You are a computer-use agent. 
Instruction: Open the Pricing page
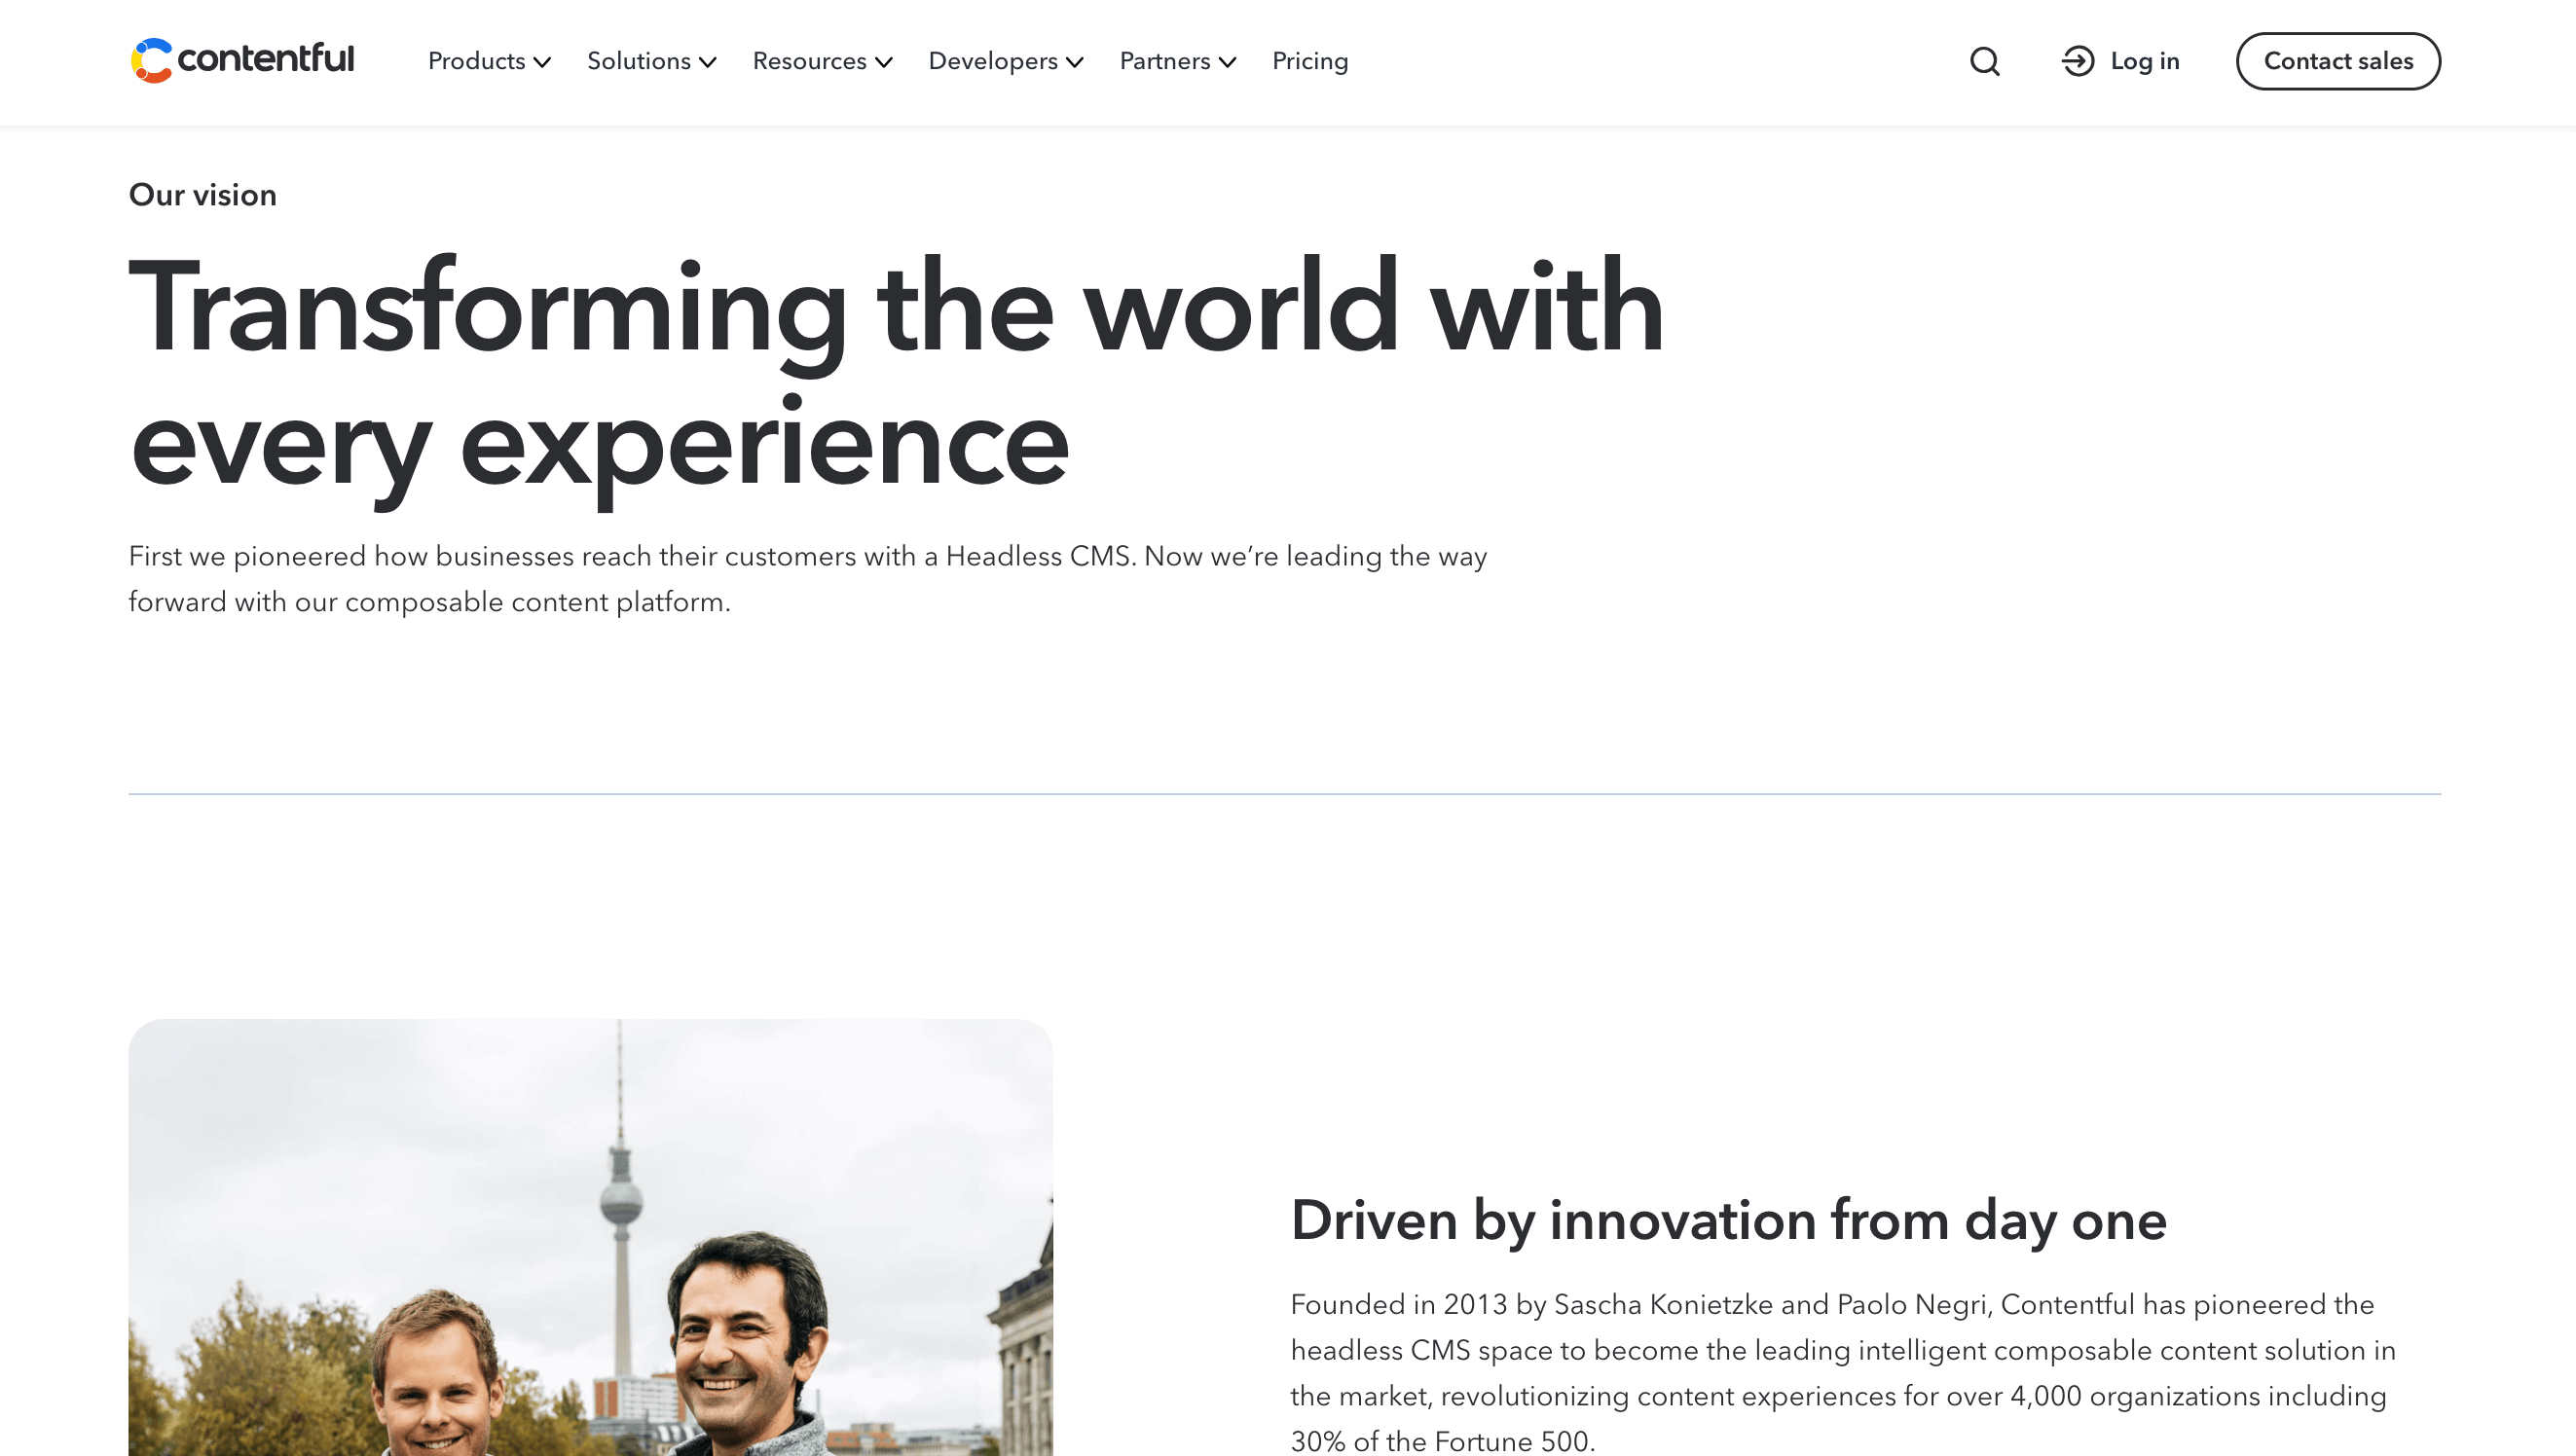[x=1309, y=61]
